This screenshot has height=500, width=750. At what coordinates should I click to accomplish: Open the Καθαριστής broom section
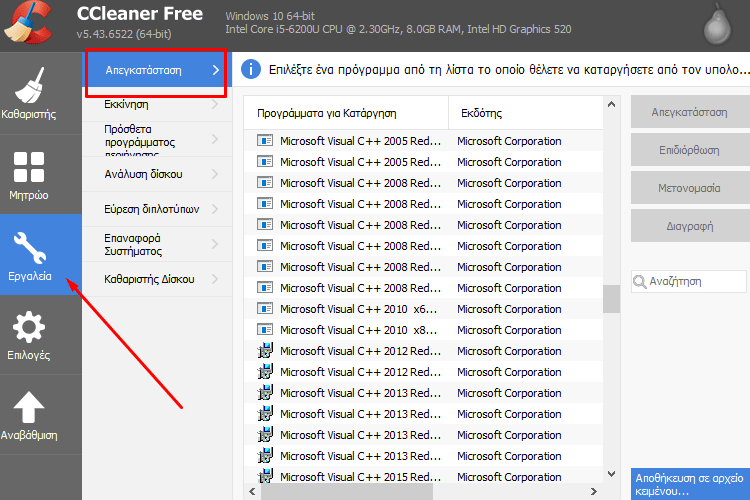click(29, 93)
